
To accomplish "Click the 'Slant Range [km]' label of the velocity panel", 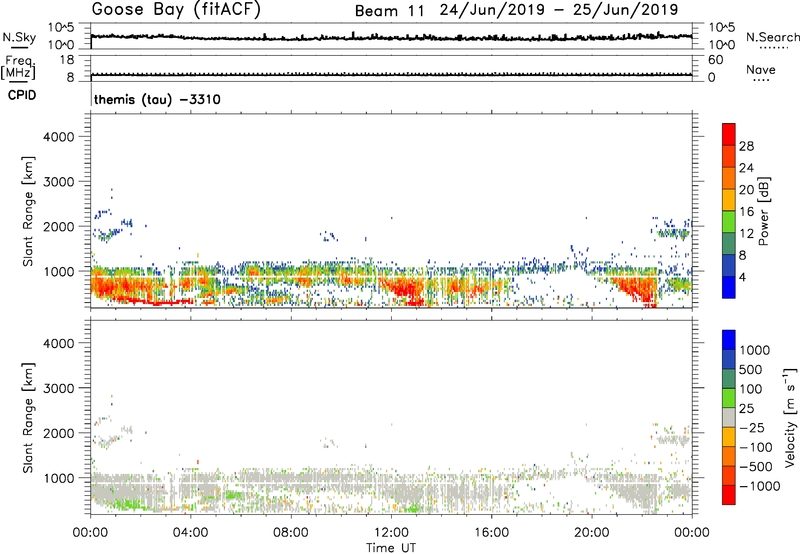I will [28, 418].
